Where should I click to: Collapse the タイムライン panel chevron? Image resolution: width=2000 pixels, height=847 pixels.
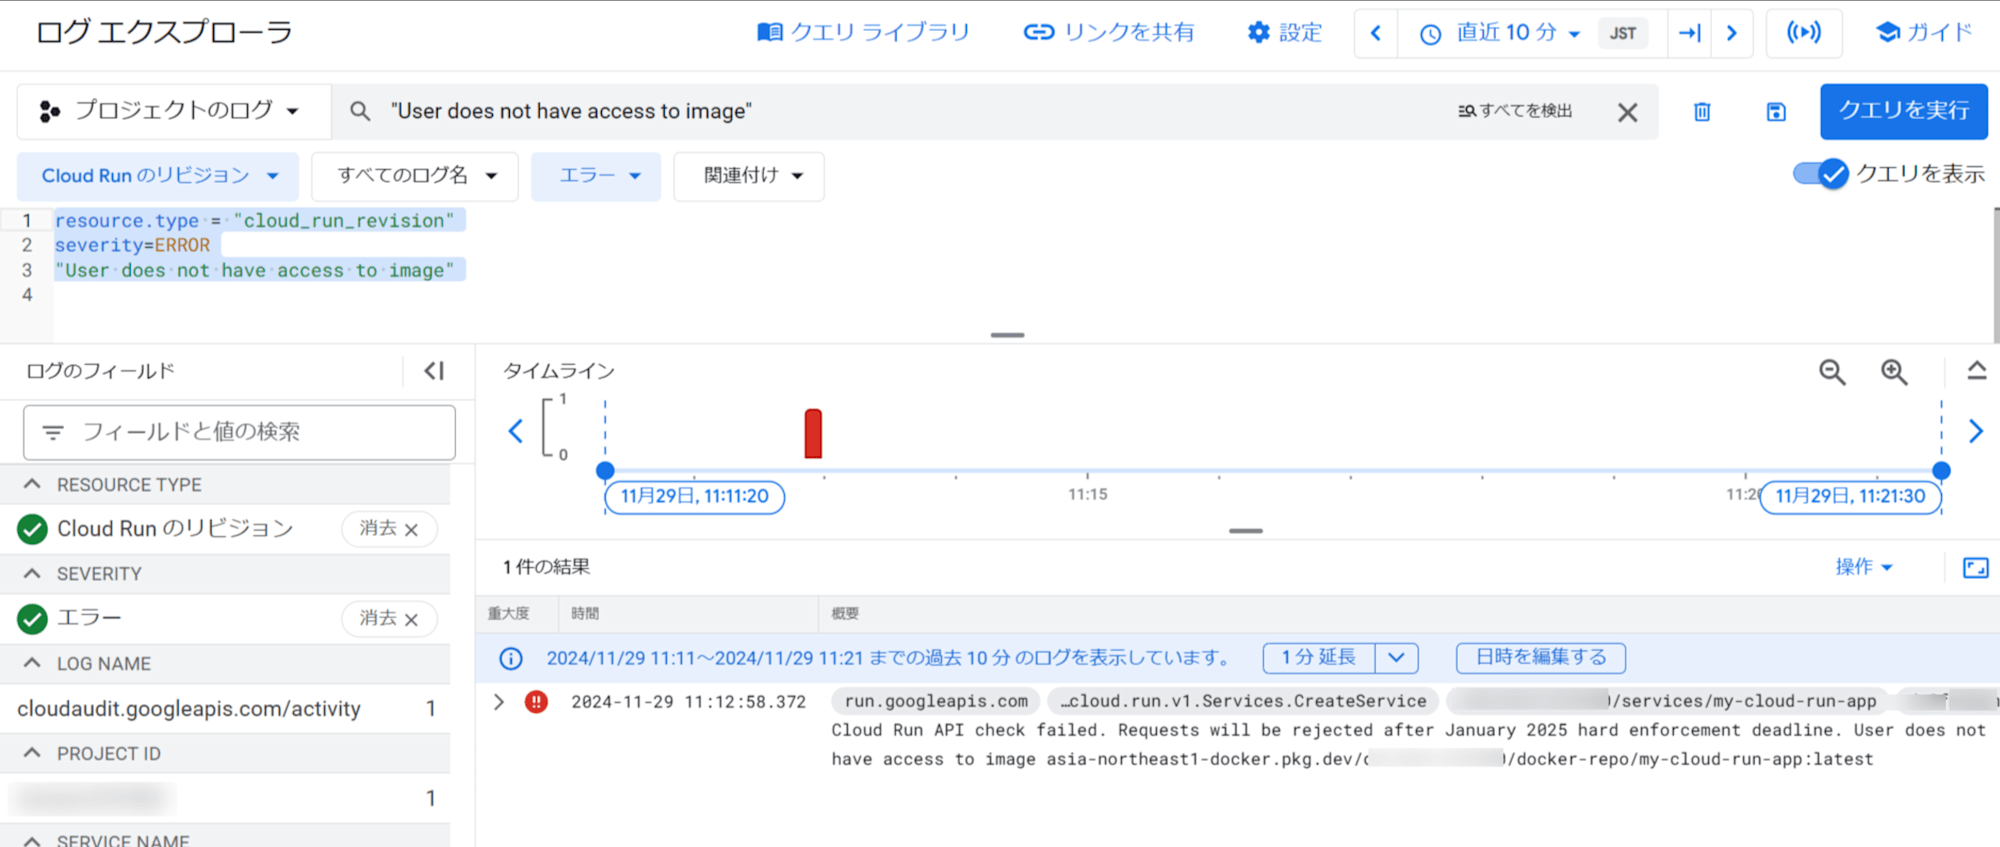coord(1976,371)
